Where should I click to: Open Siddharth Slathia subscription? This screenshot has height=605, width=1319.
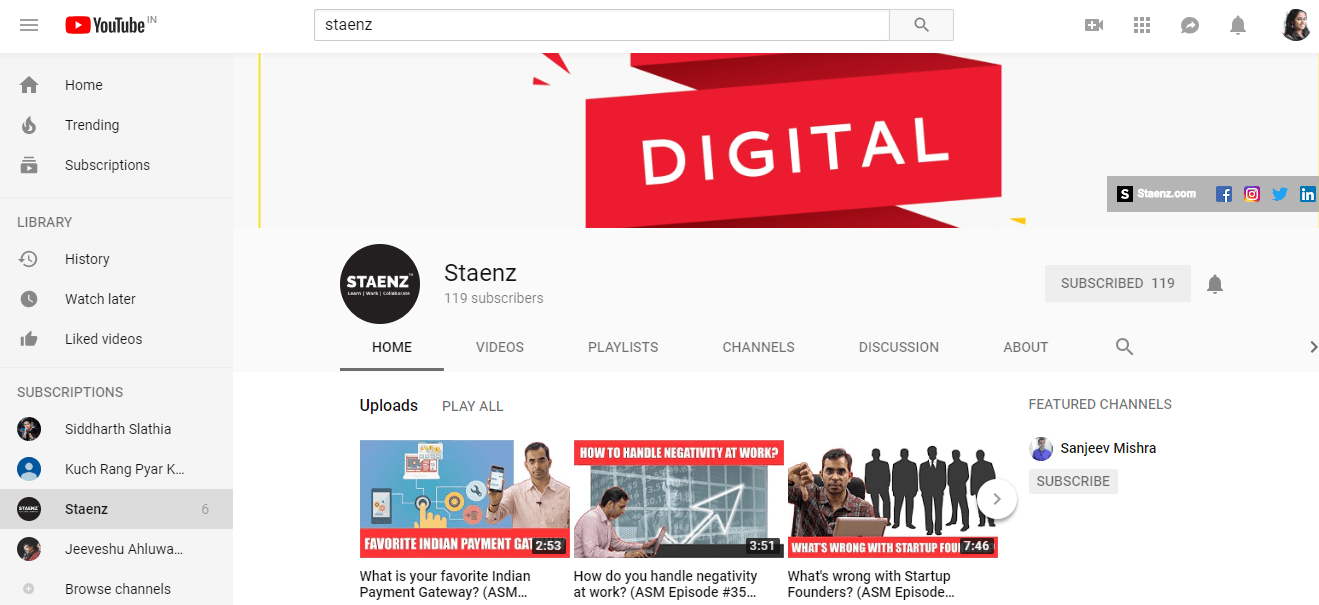(116, 429)
